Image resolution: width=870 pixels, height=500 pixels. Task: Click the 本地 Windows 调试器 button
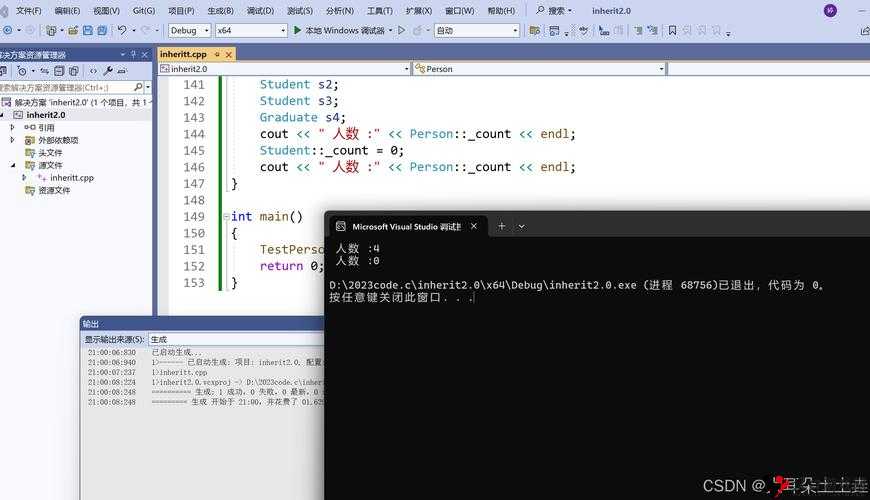(344, 31)
